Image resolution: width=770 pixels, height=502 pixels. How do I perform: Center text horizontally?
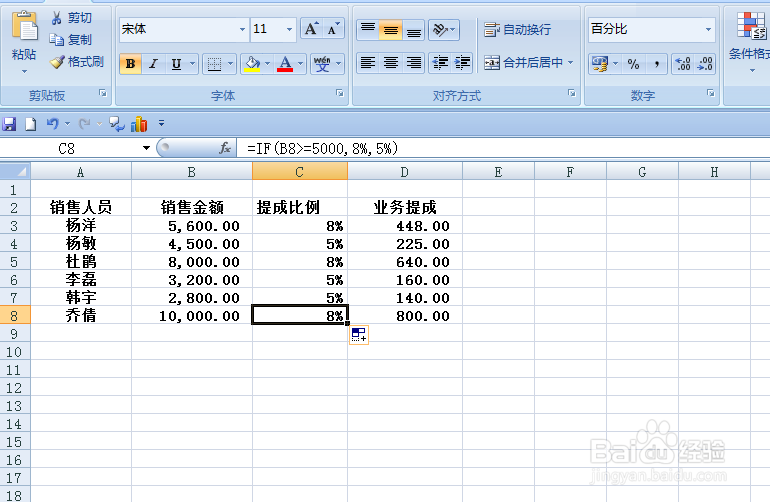391,63
